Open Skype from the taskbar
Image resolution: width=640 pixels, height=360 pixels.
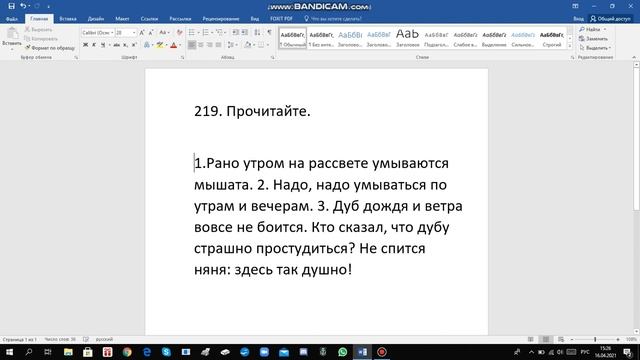(x=166, y=352)
